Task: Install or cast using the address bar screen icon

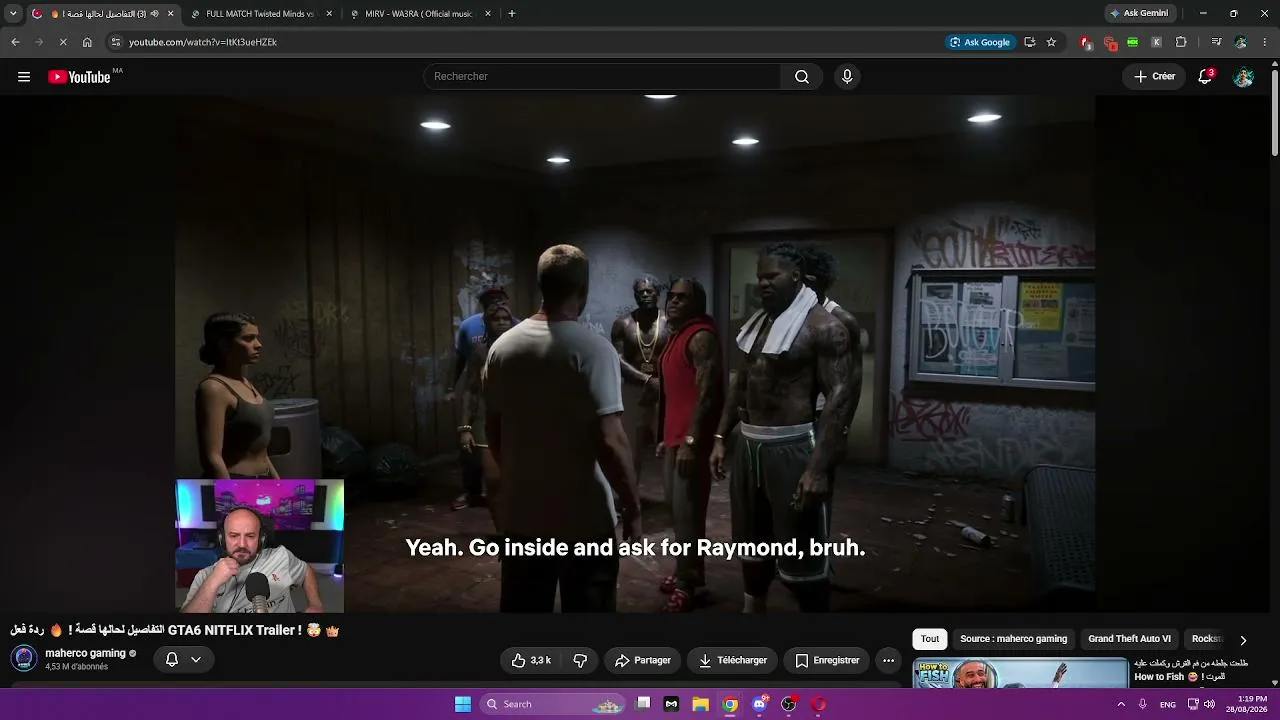Action: pyautogui.click(x=1029, y=42)
